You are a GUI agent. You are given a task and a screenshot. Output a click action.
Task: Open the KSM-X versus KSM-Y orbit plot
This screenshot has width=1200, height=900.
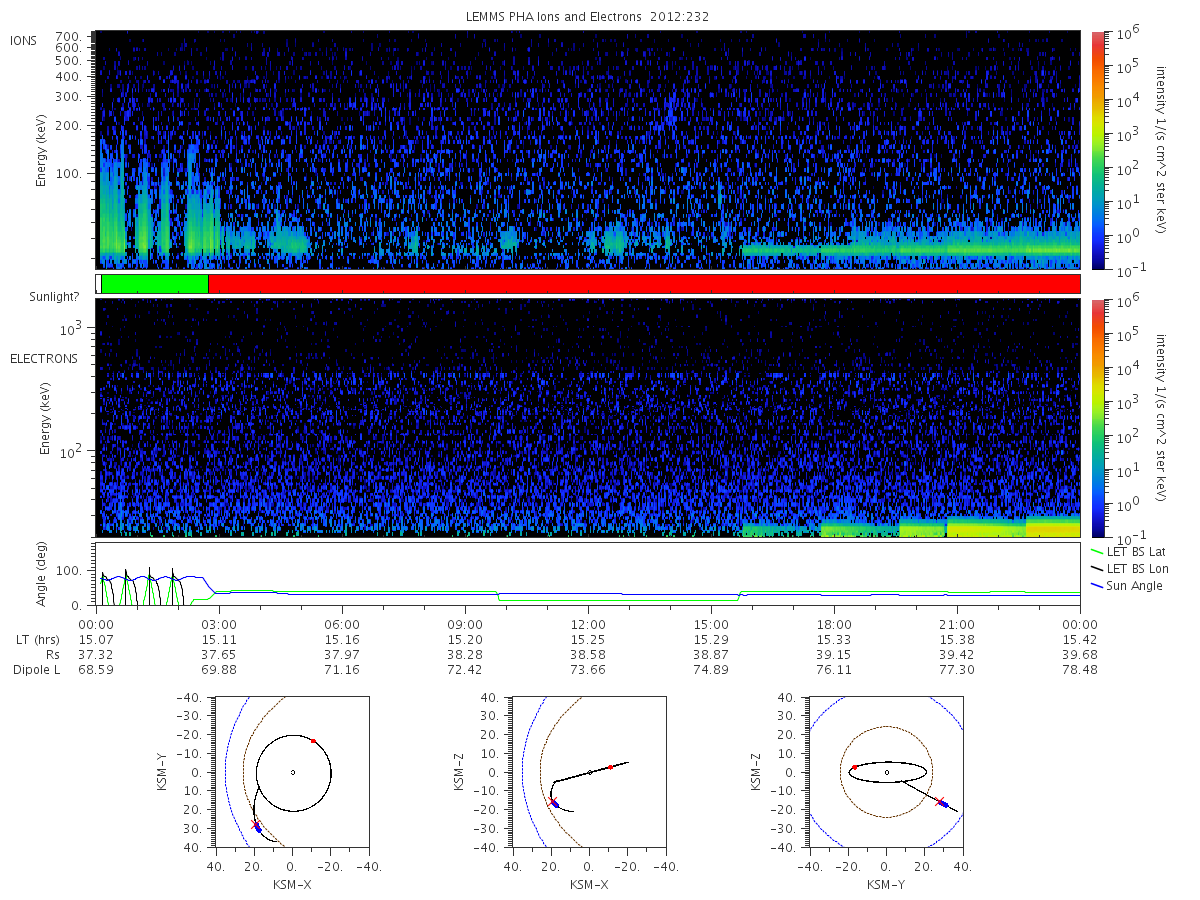(x=291, y=772)
